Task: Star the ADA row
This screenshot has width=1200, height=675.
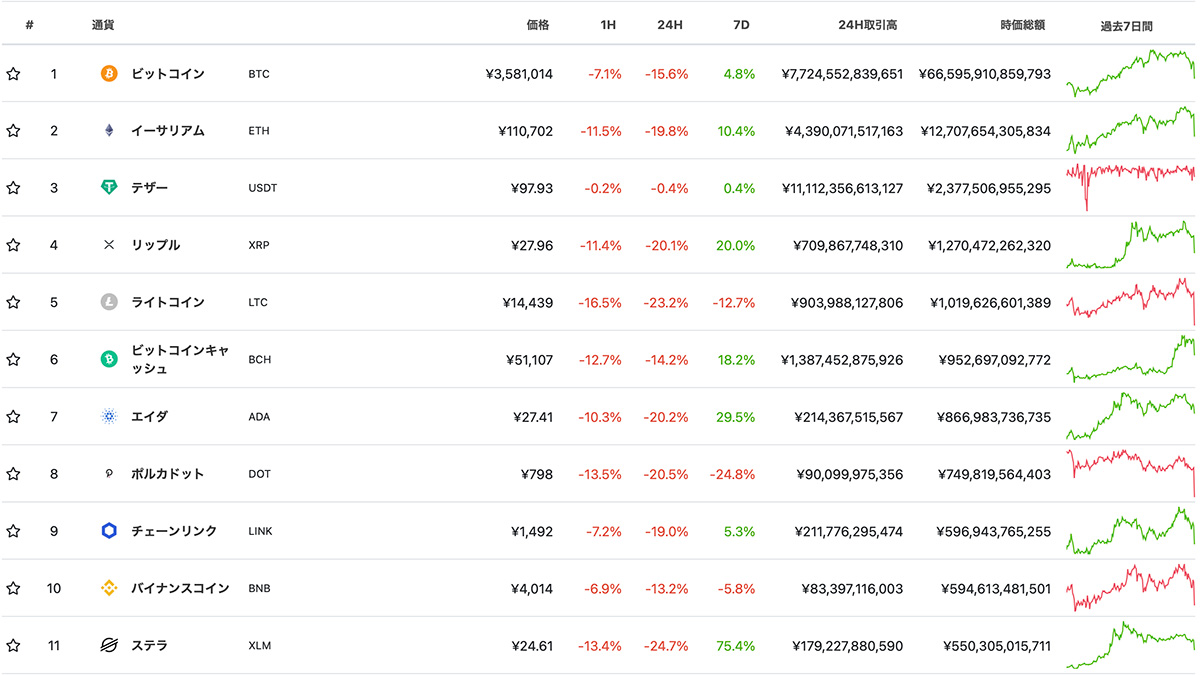Action: pyautogui.click(x=13, y=417)
